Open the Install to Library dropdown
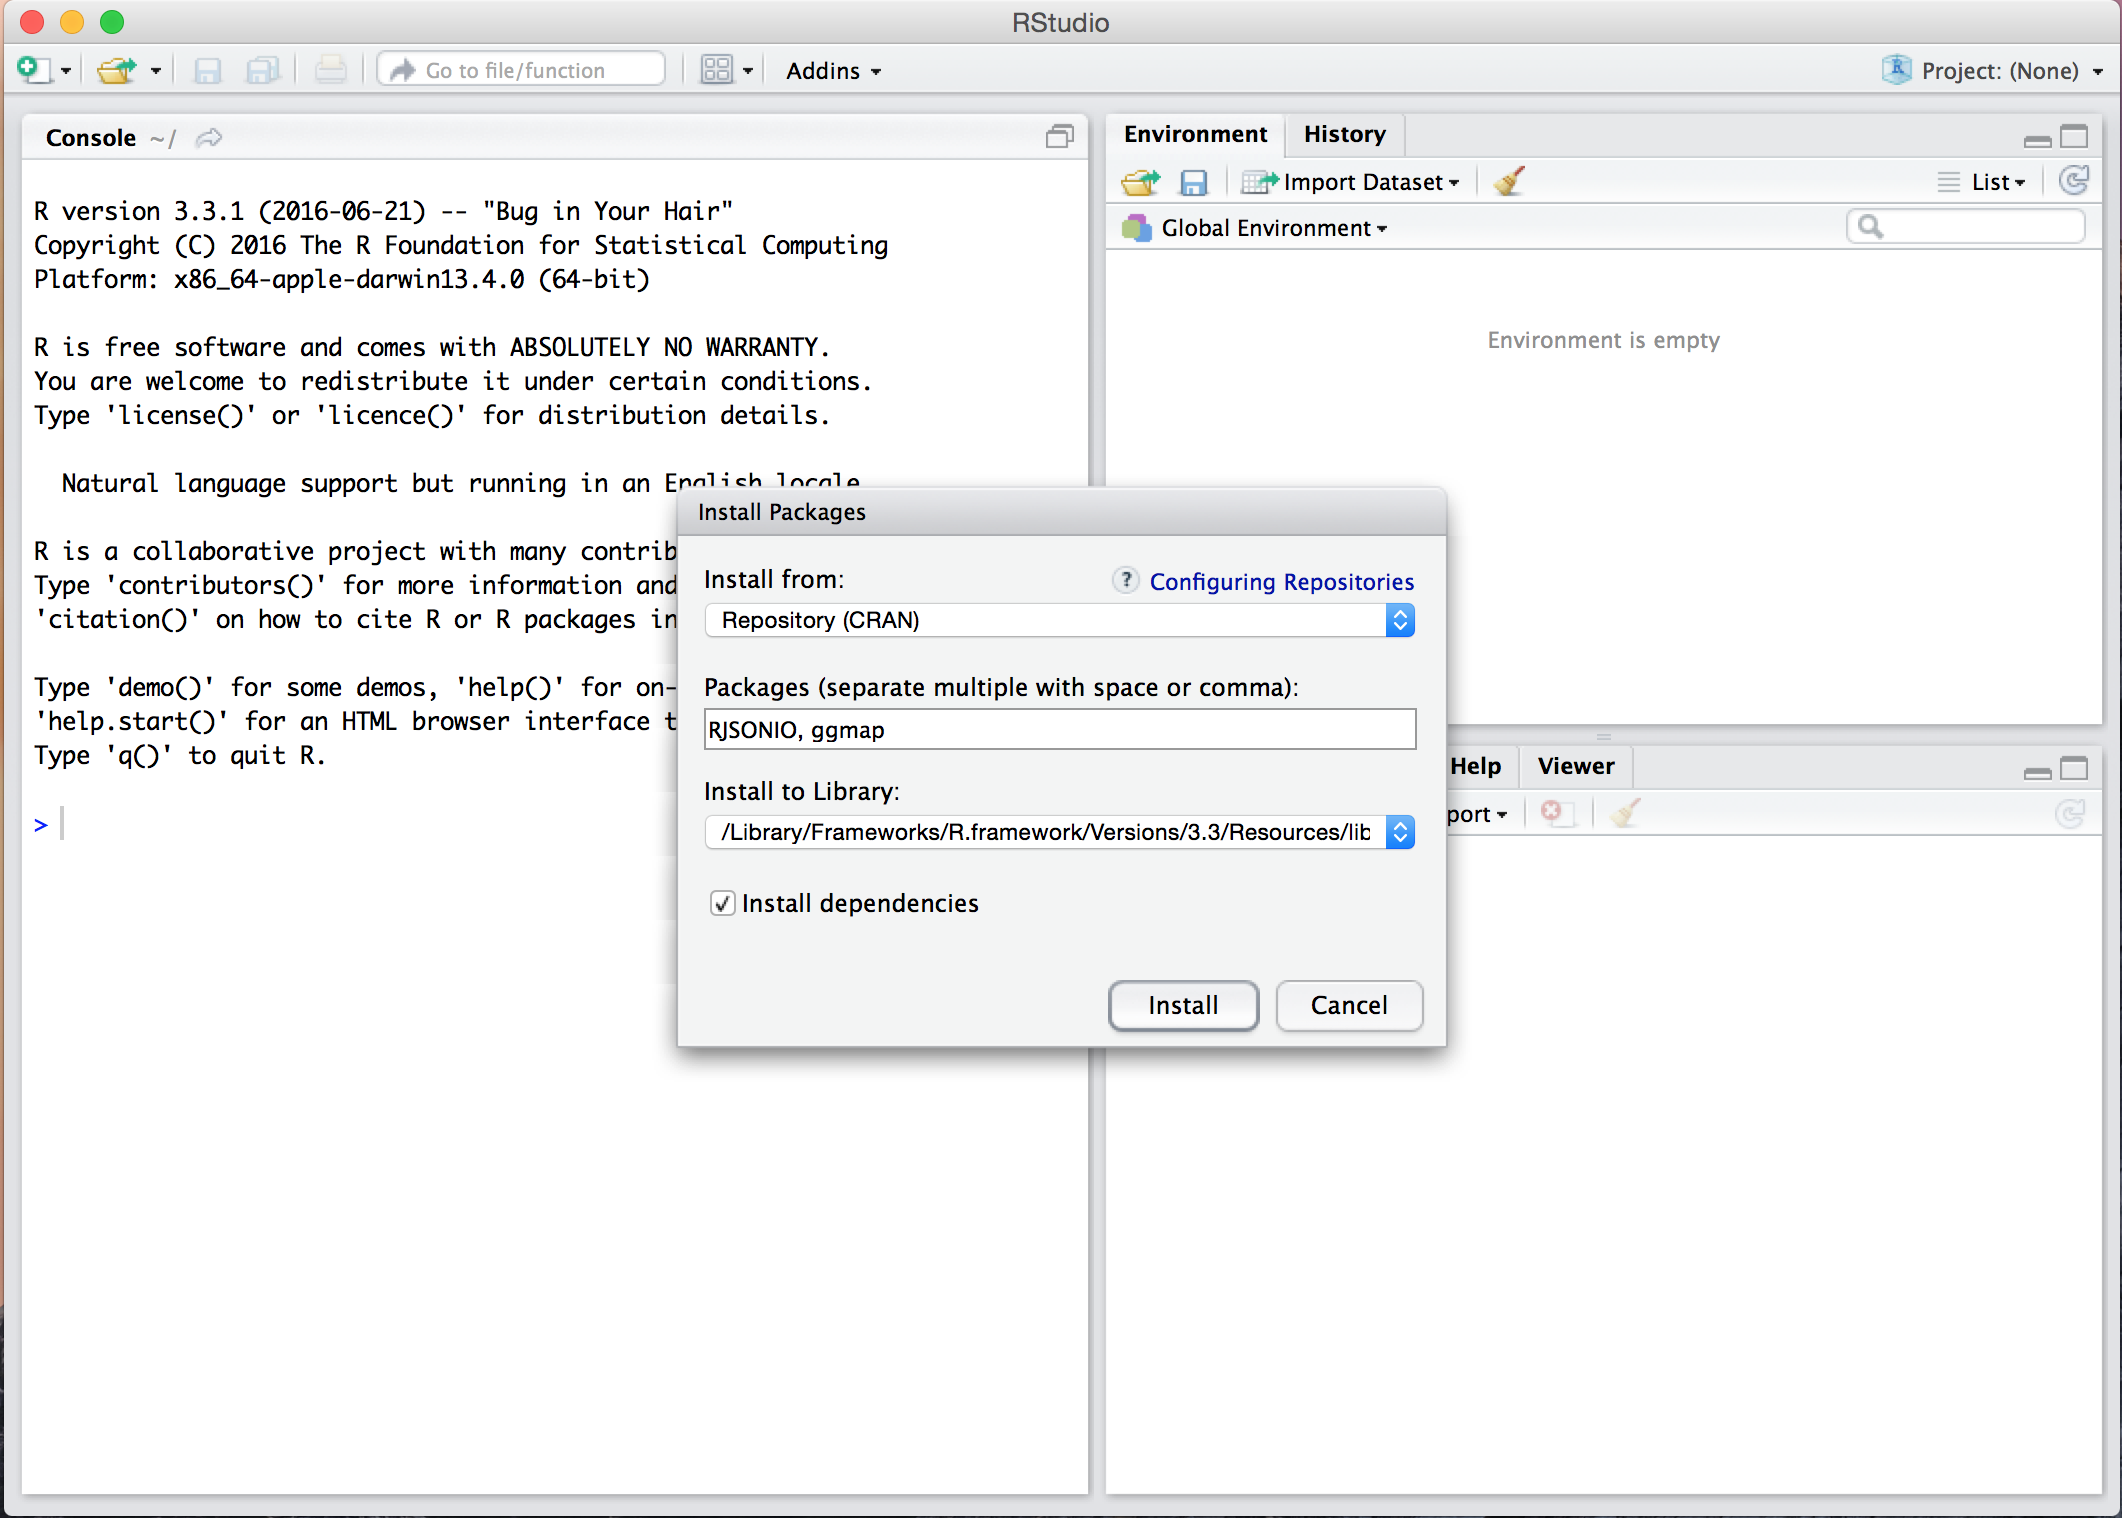The height and width of the screenshot is (1518, 2122). tap(1059, 832)
